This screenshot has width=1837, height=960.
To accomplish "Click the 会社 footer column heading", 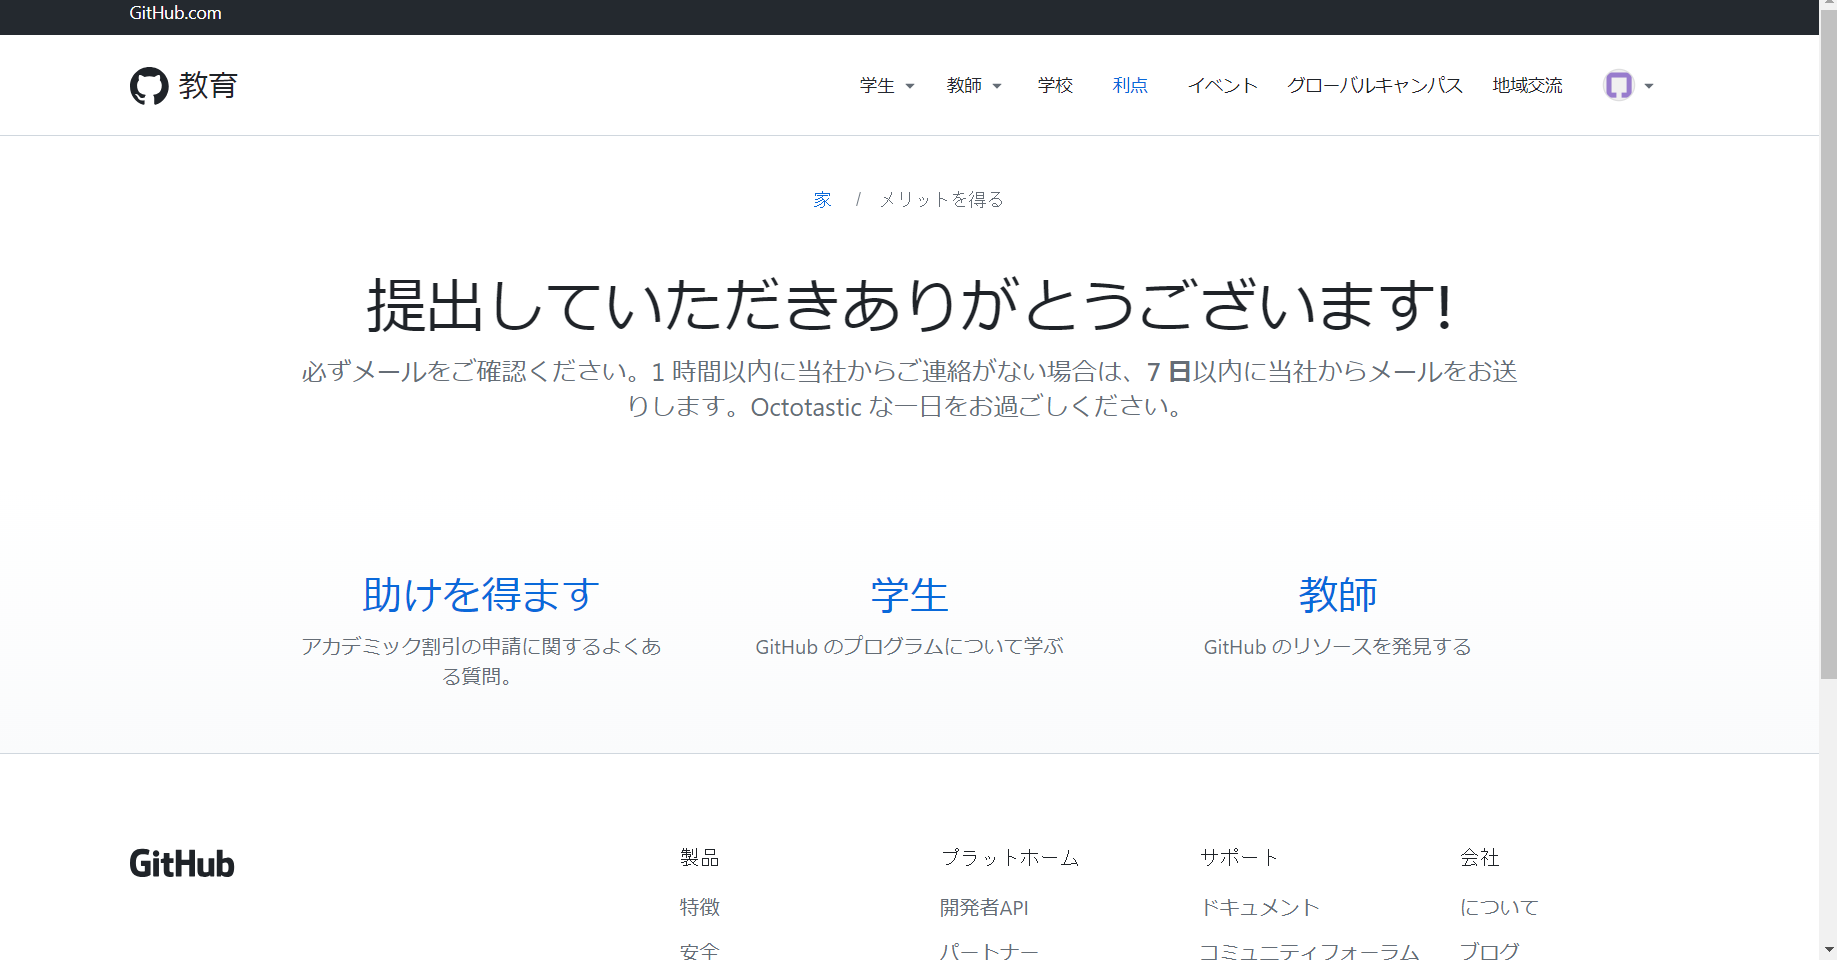I will click(x=1480, y=857).
